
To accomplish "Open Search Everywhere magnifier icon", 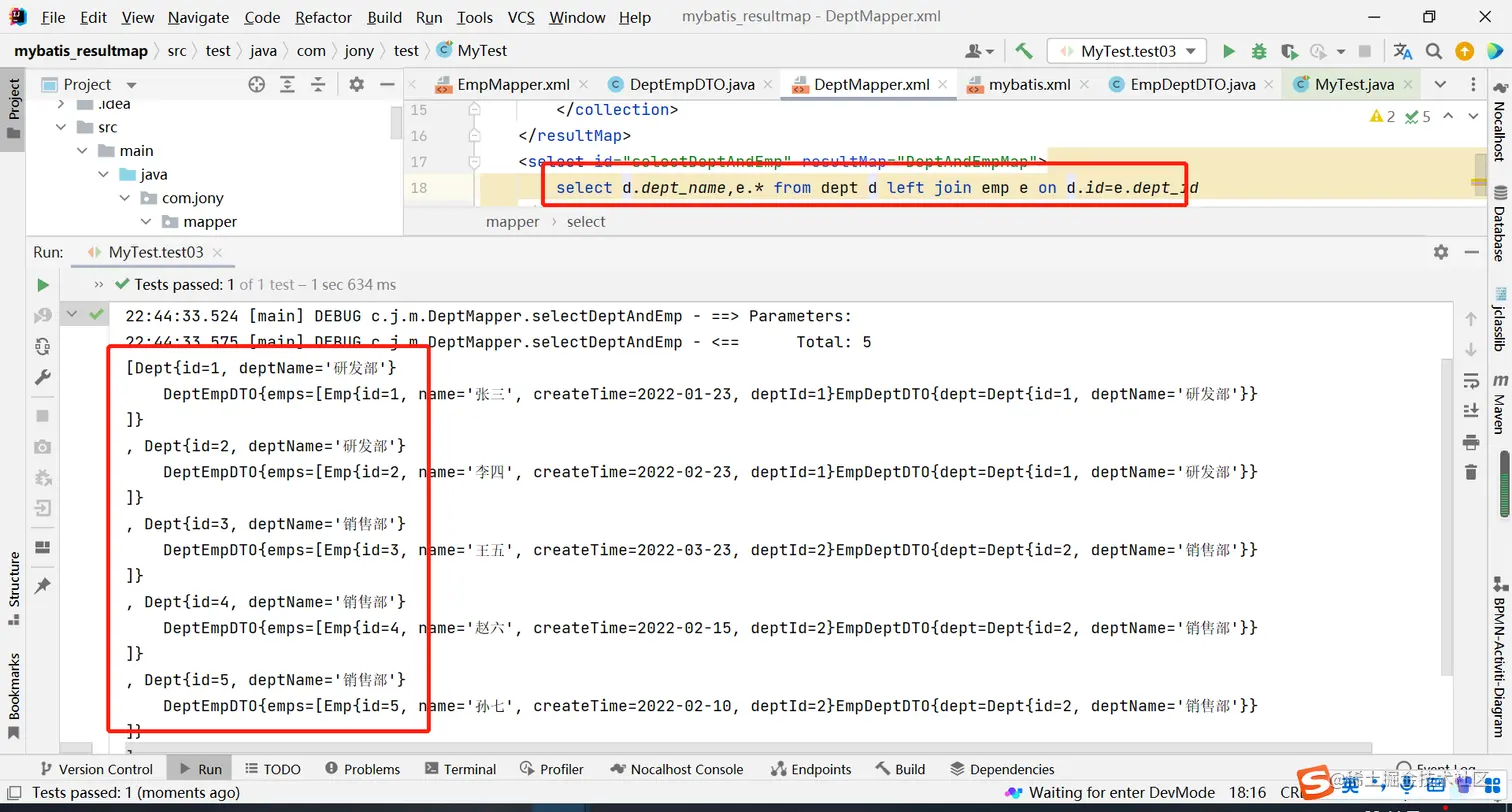I will click(x=1434, y=51).
